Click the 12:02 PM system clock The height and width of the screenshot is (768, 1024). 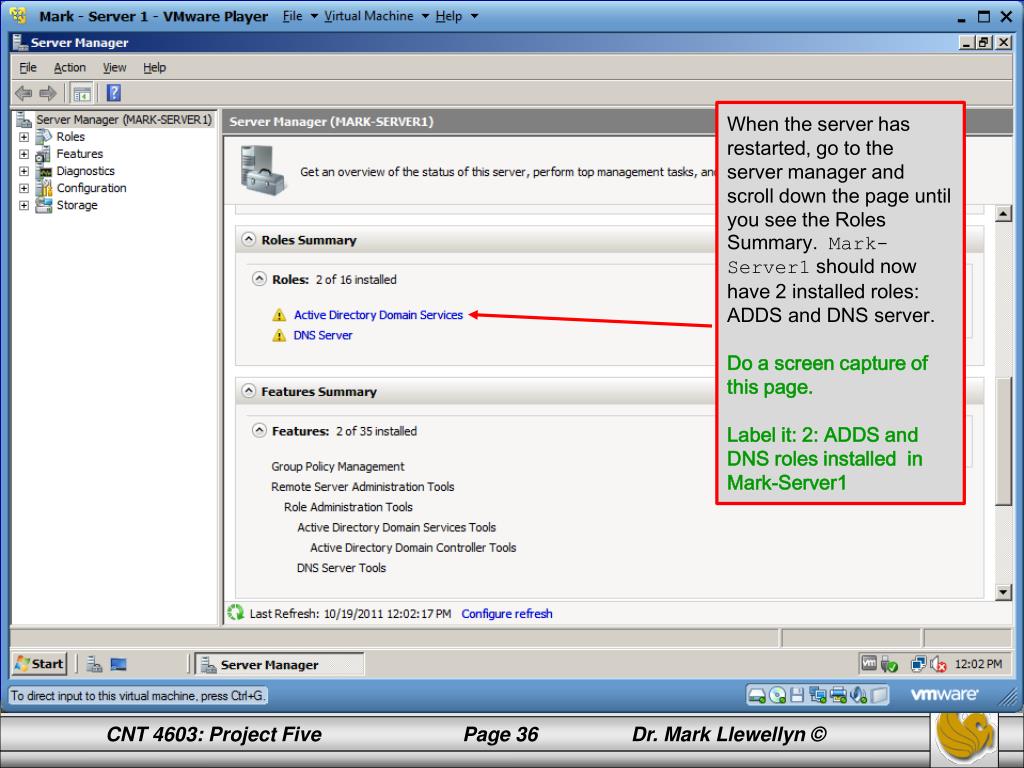coord(978,664)
